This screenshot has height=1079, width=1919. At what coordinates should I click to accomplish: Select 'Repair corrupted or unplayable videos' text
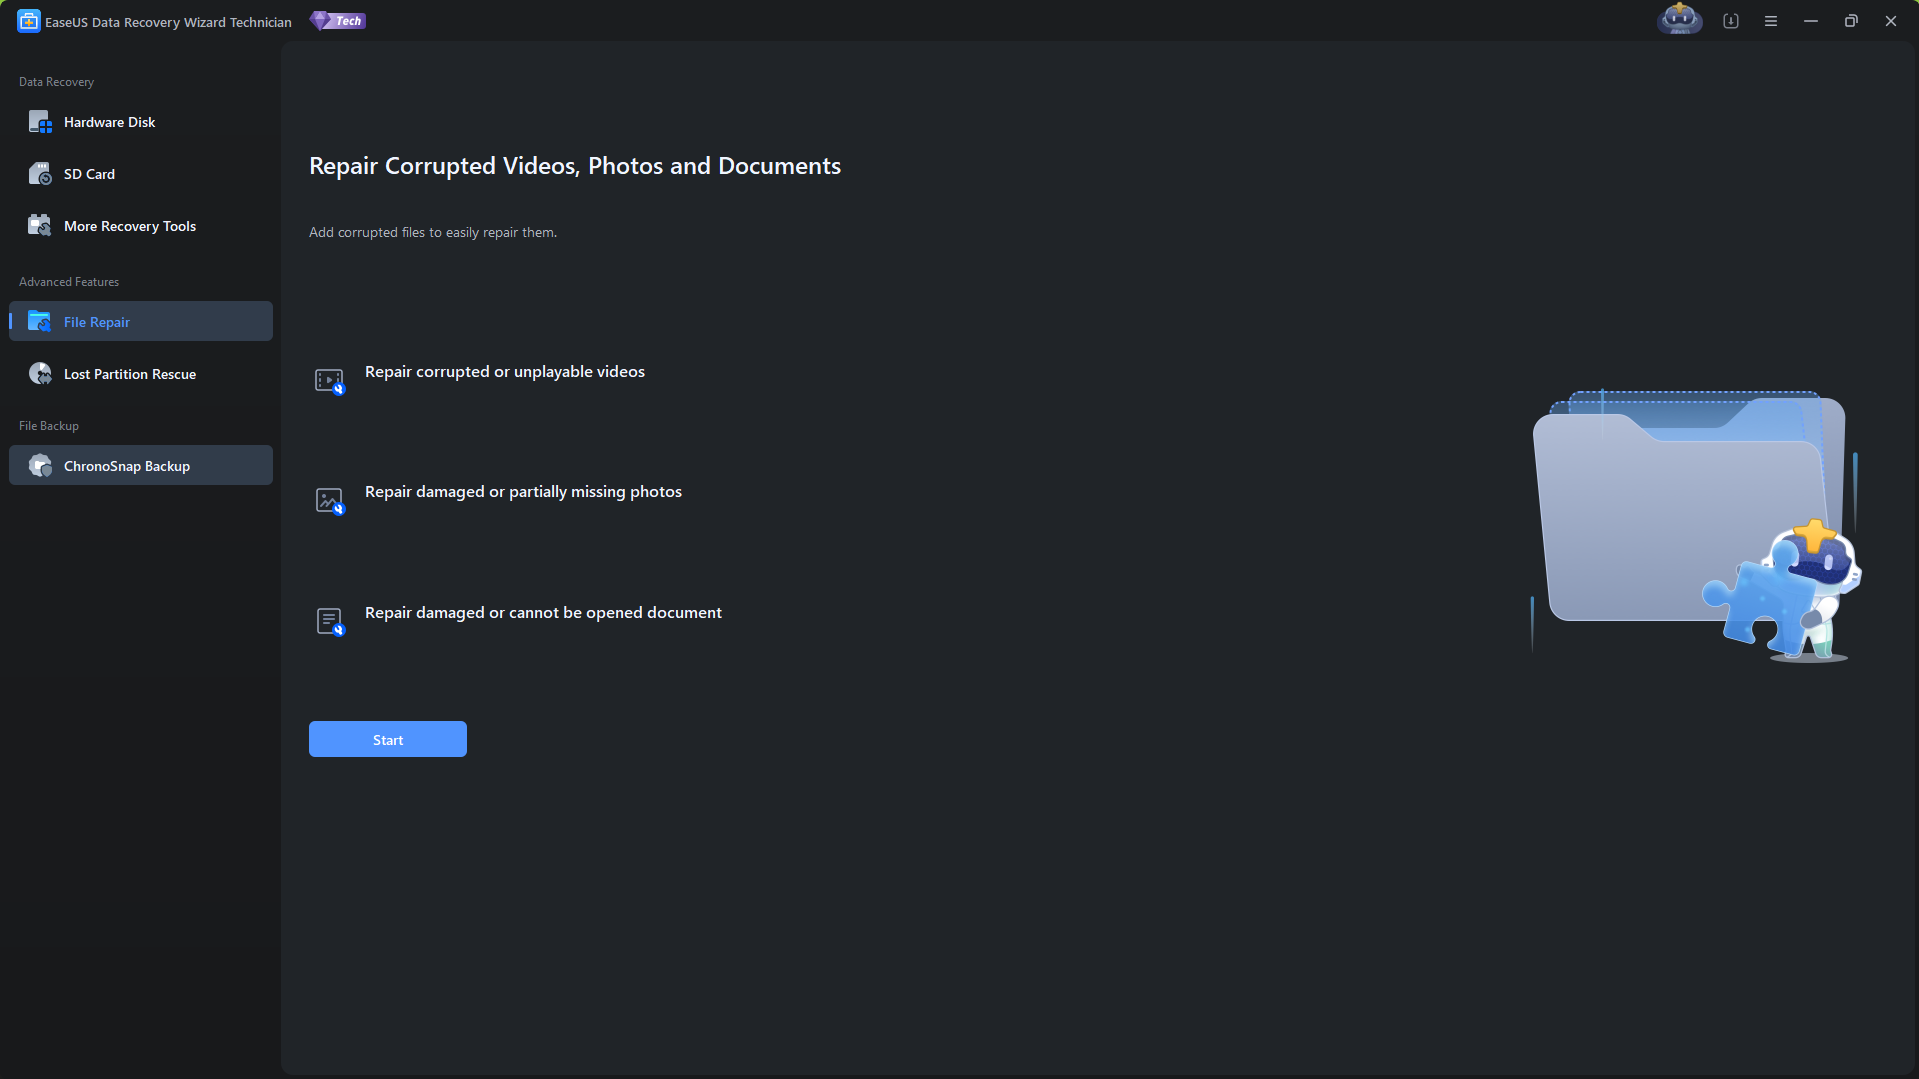coord(504,372)
